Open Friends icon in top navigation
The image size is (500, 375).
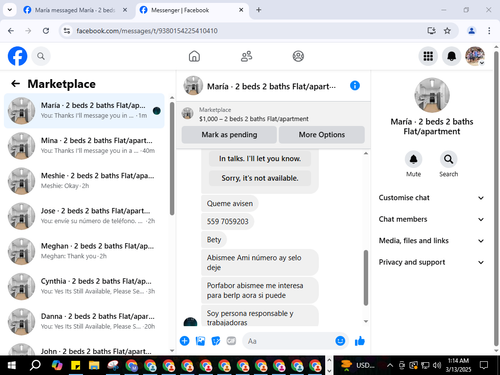[x=246, y=56]
